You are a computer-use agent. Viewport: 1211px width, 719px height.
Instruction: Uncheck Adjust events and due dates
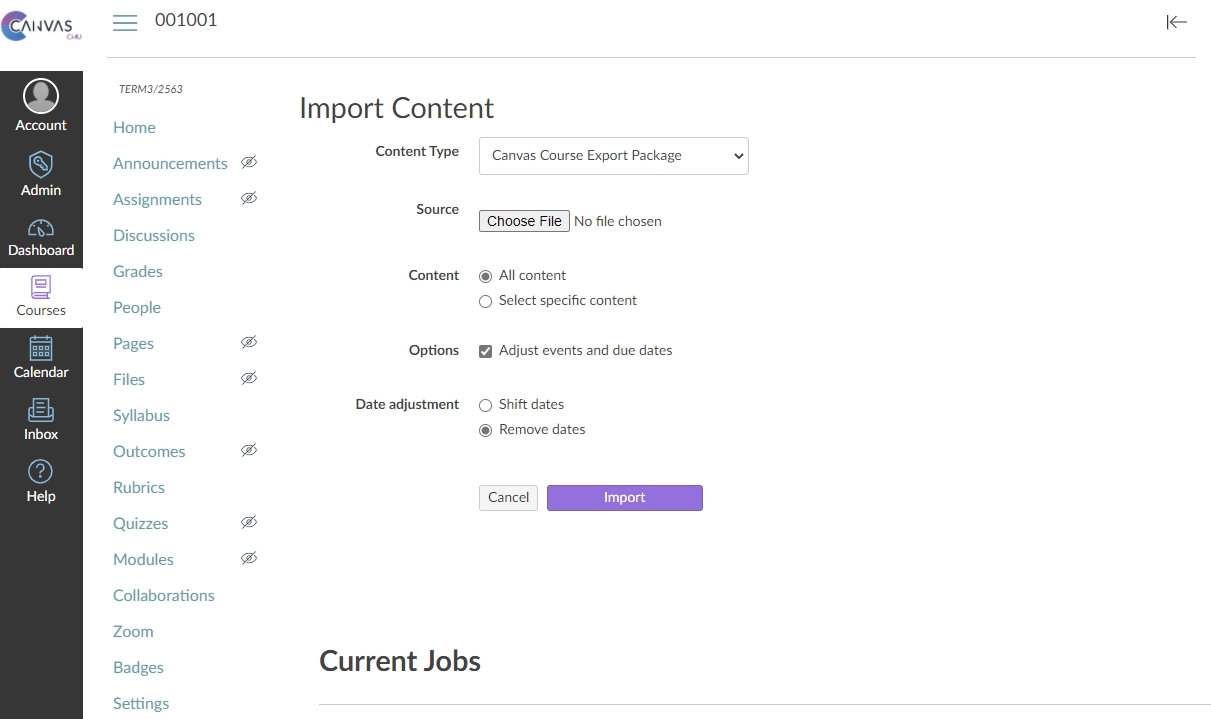tap(486, 351)
